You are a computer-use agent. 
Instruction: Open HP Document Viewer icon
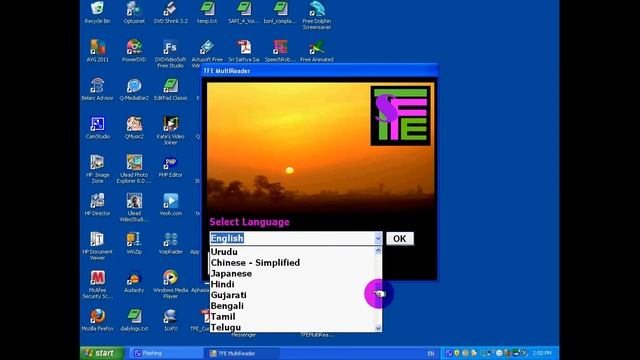click(x=97, y=246)
